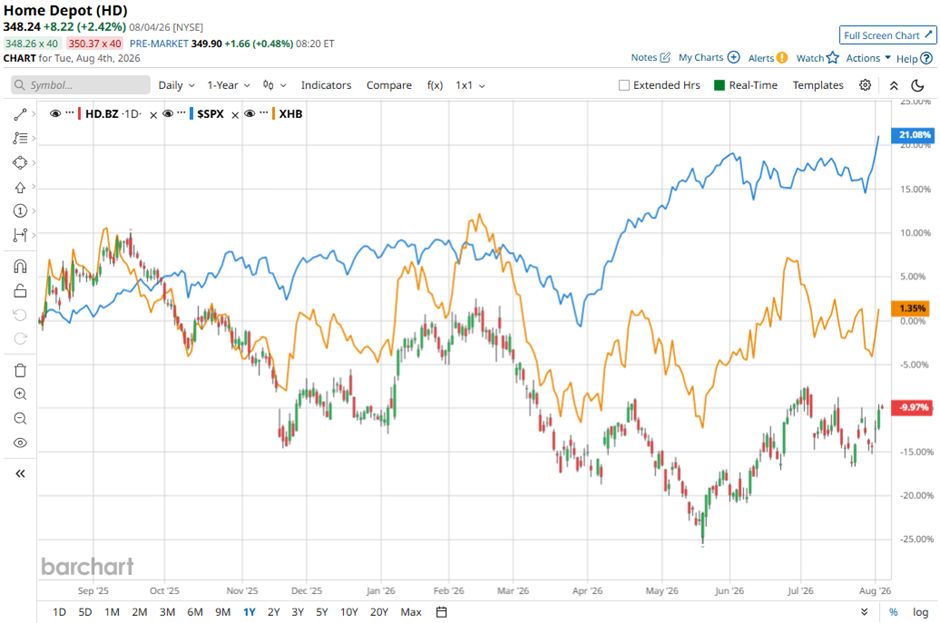The image size is (940, 623).
Task: Zoom in with the magnifier plus
Action: pyautogui.click(x=20, y=394)
